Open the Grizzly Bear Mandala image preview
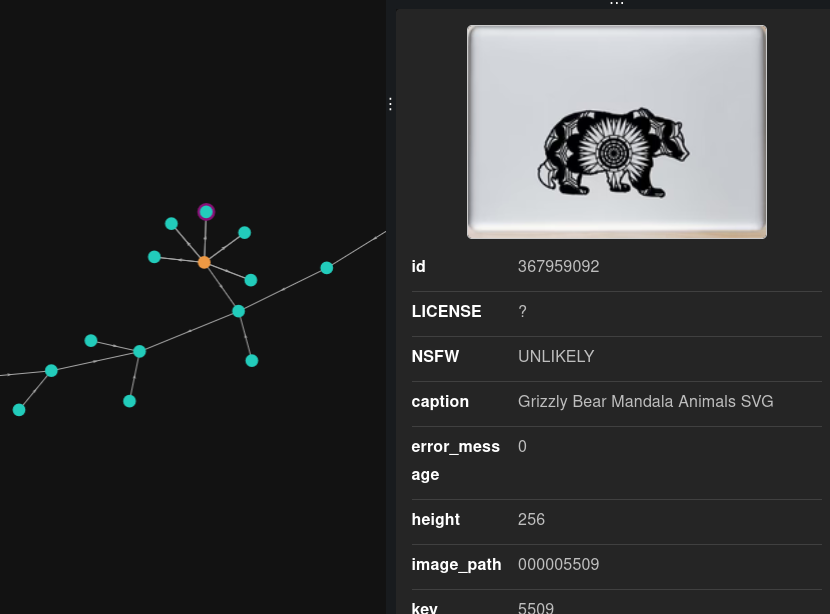 point(616,131)
